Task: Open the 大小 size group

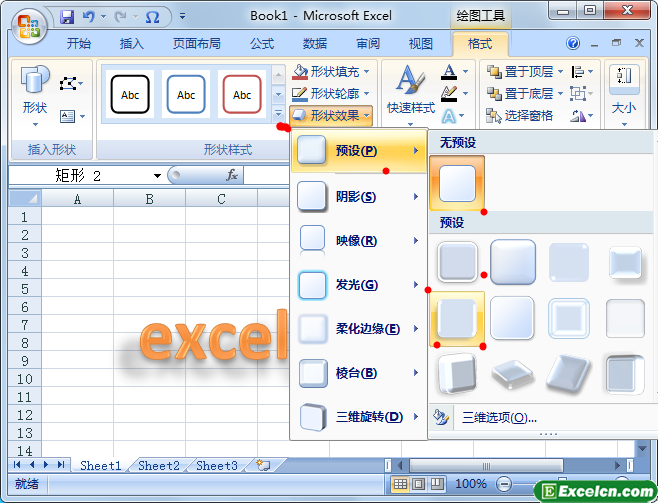Action: pyautogui.click(x=624, y=96)
